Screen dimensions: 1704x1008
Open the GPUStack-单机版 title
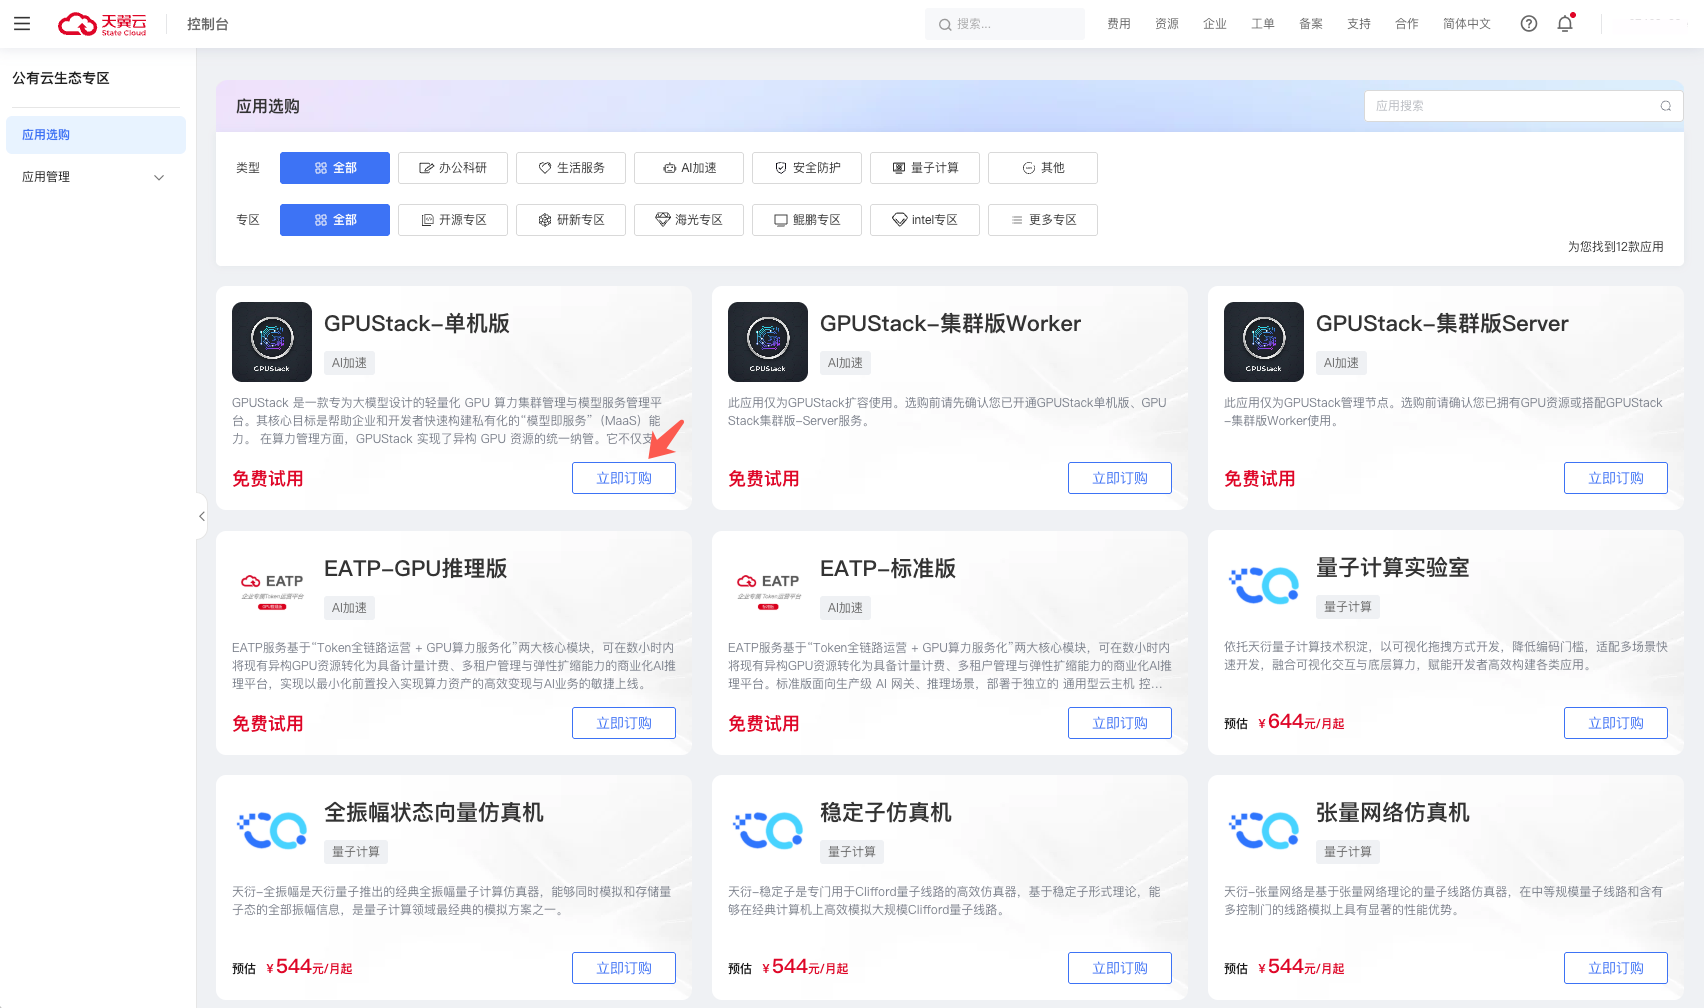[x=417, y=323]
